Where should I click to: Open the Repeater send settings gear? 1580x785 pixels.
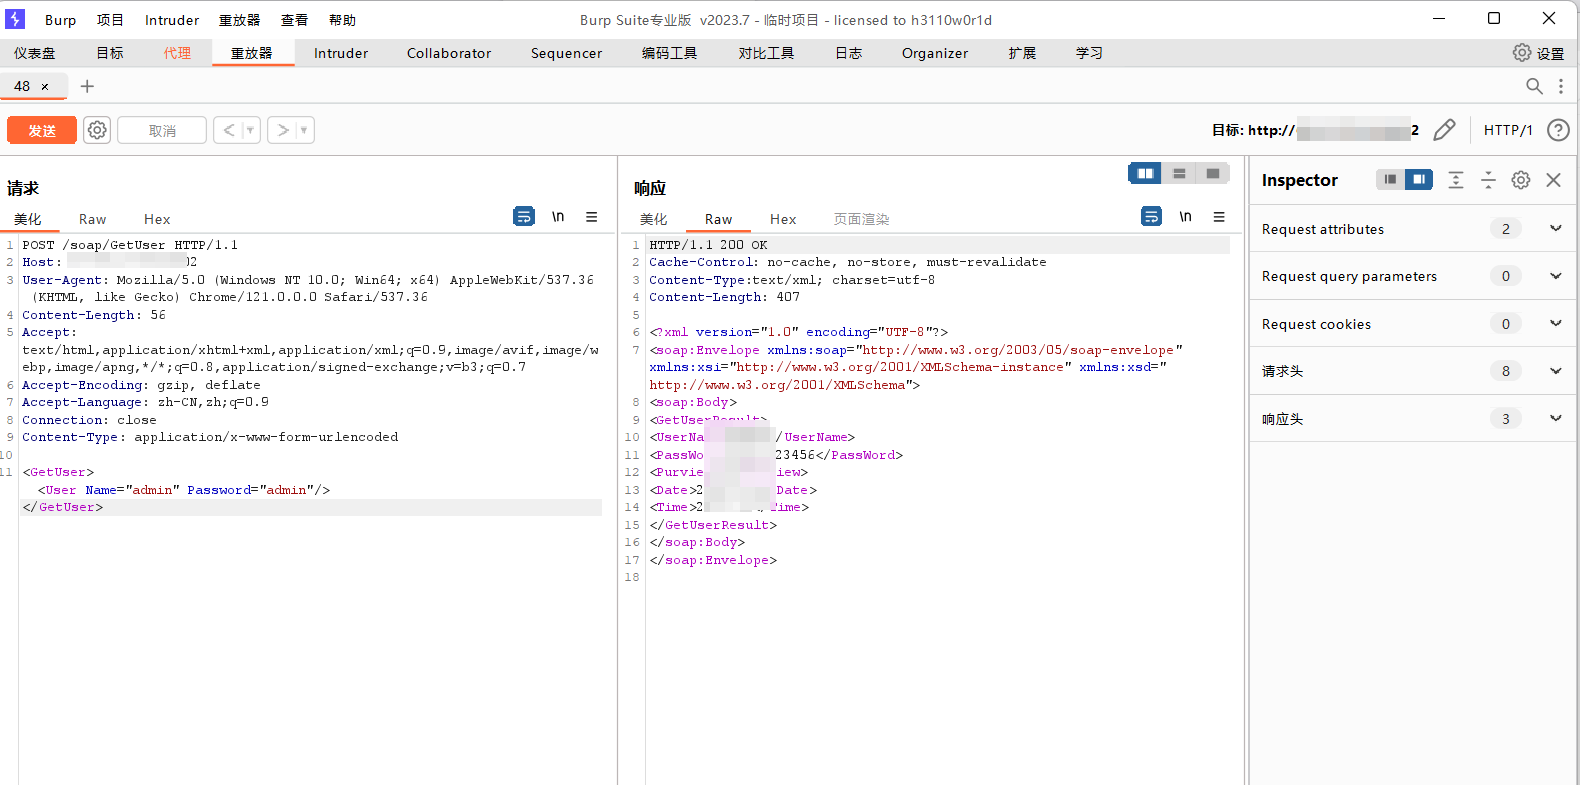click(97, 130)
